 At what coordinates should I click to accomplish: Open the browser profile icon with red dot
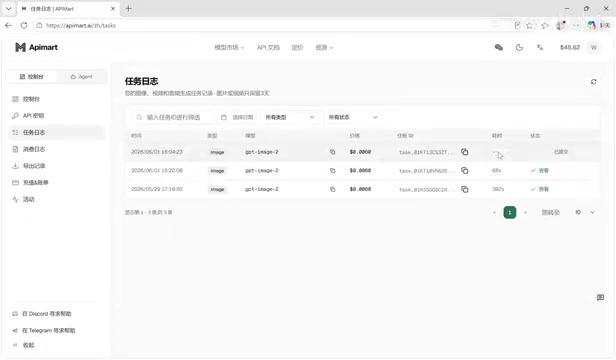tap(561, 26)
